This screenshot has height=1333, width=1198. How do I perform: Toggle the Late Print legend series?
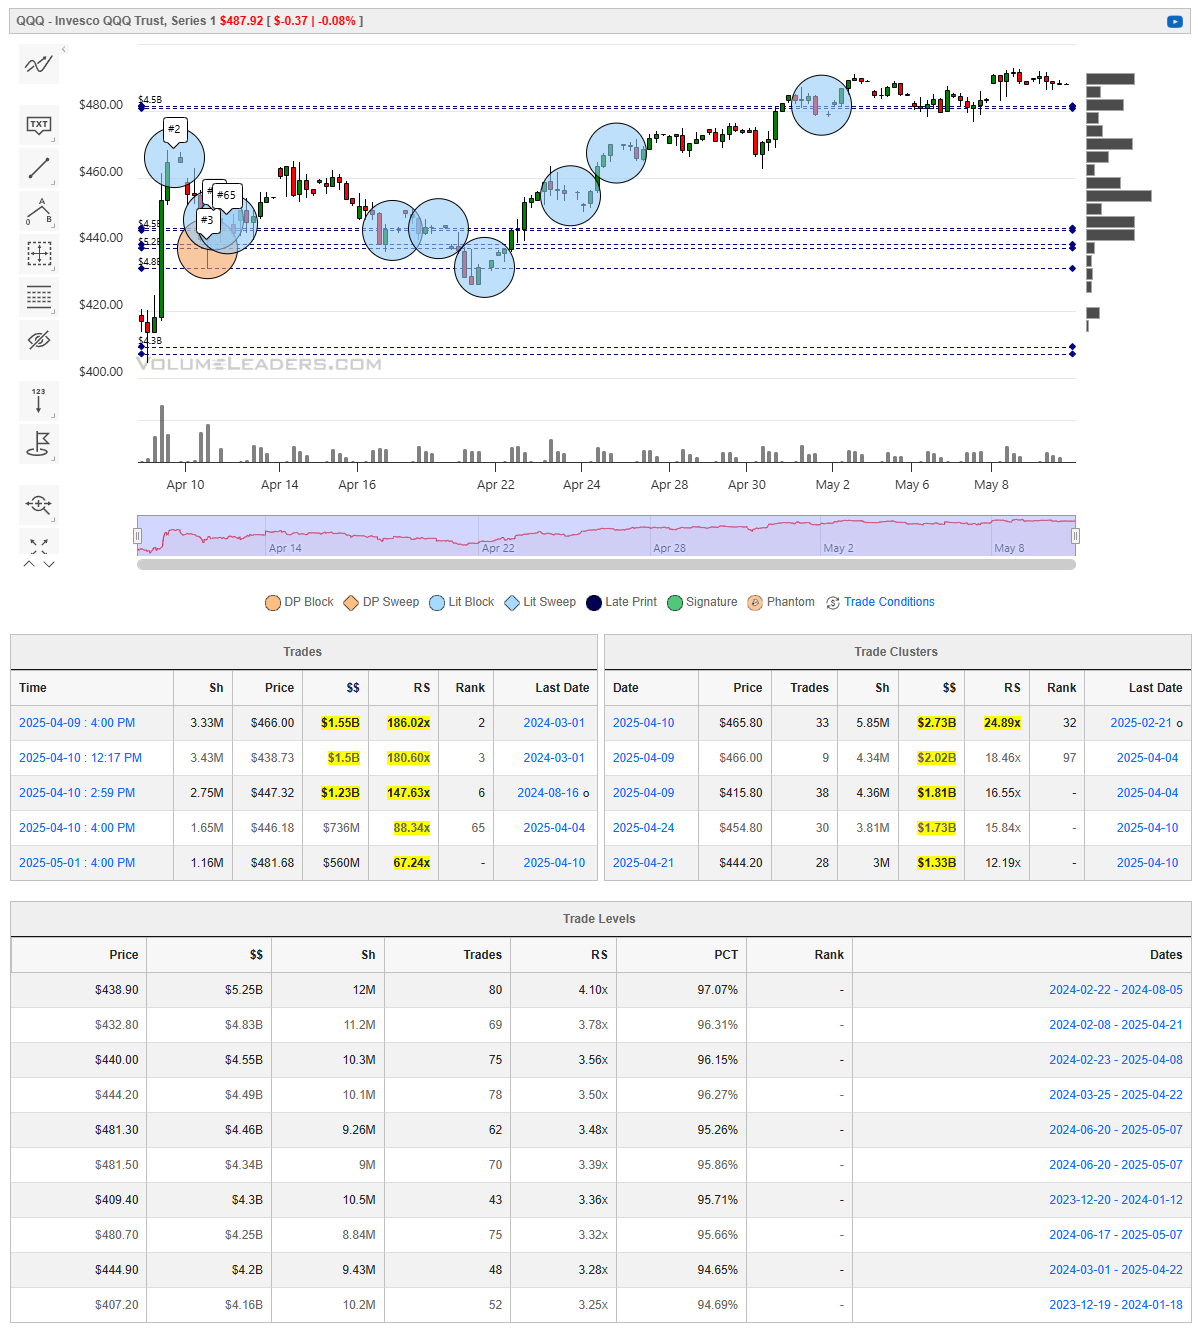point(622,602)
